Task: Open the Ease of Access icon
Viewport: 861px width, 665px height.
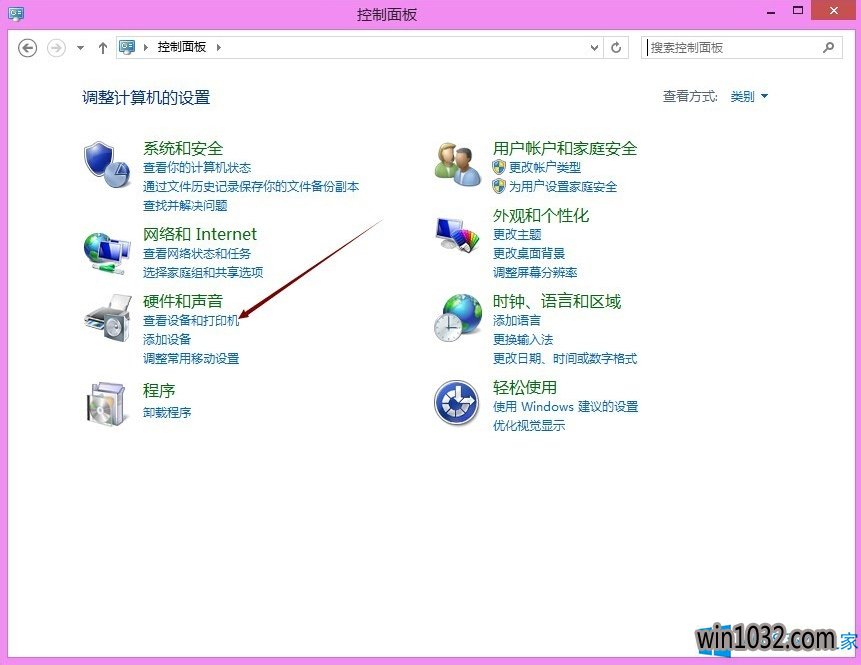Action: (456, 403)
